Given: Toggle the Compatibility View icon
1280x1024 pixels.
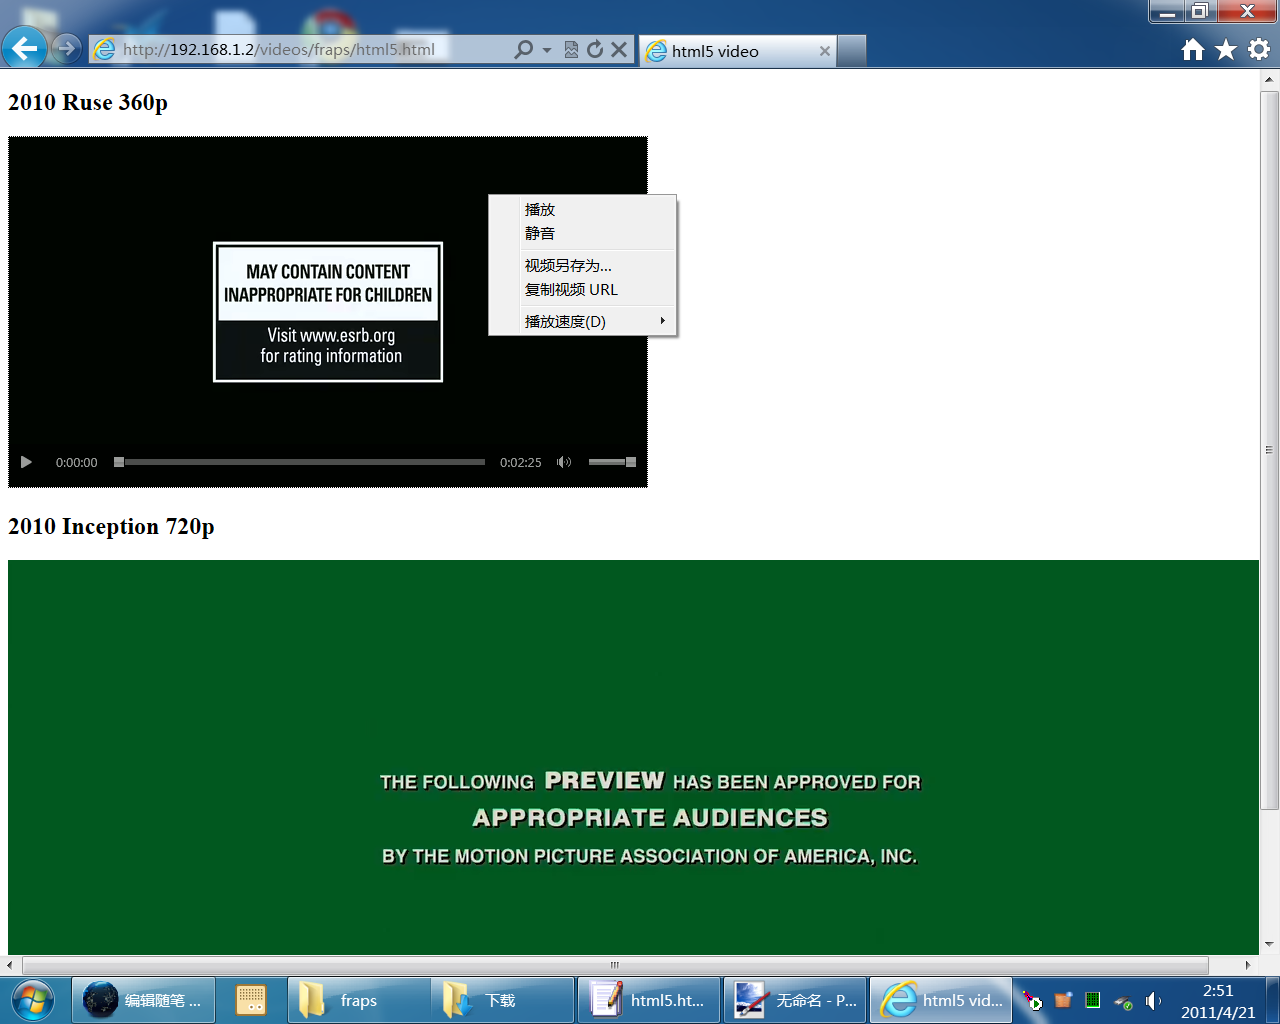Looking at the screenshot, I should click(571, 49).
